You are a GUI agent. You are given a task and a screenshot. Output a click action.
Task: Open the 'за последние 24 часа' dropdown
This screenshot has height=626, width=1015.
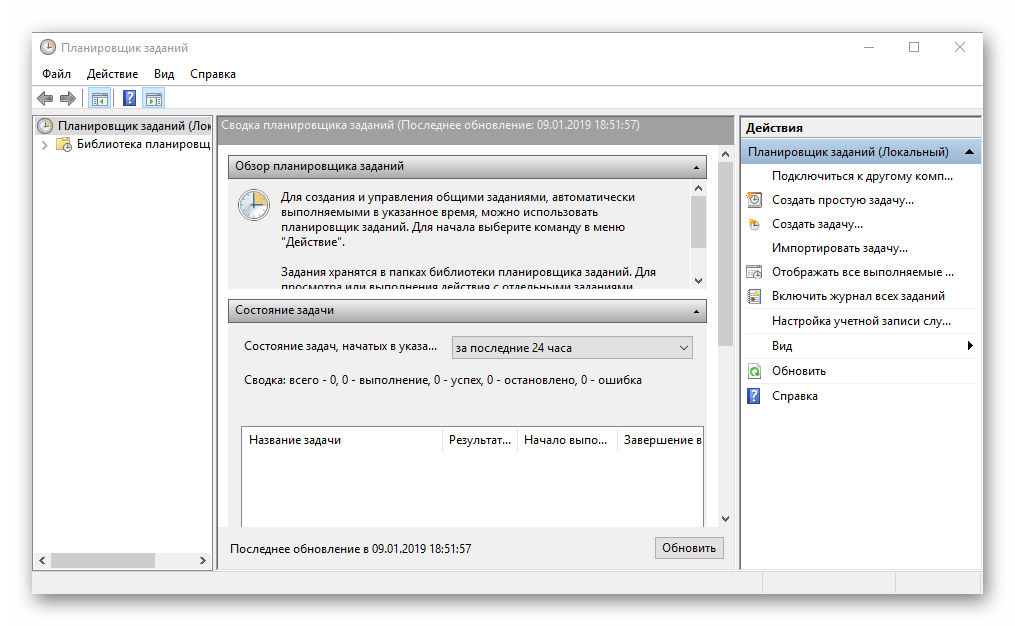572,348
